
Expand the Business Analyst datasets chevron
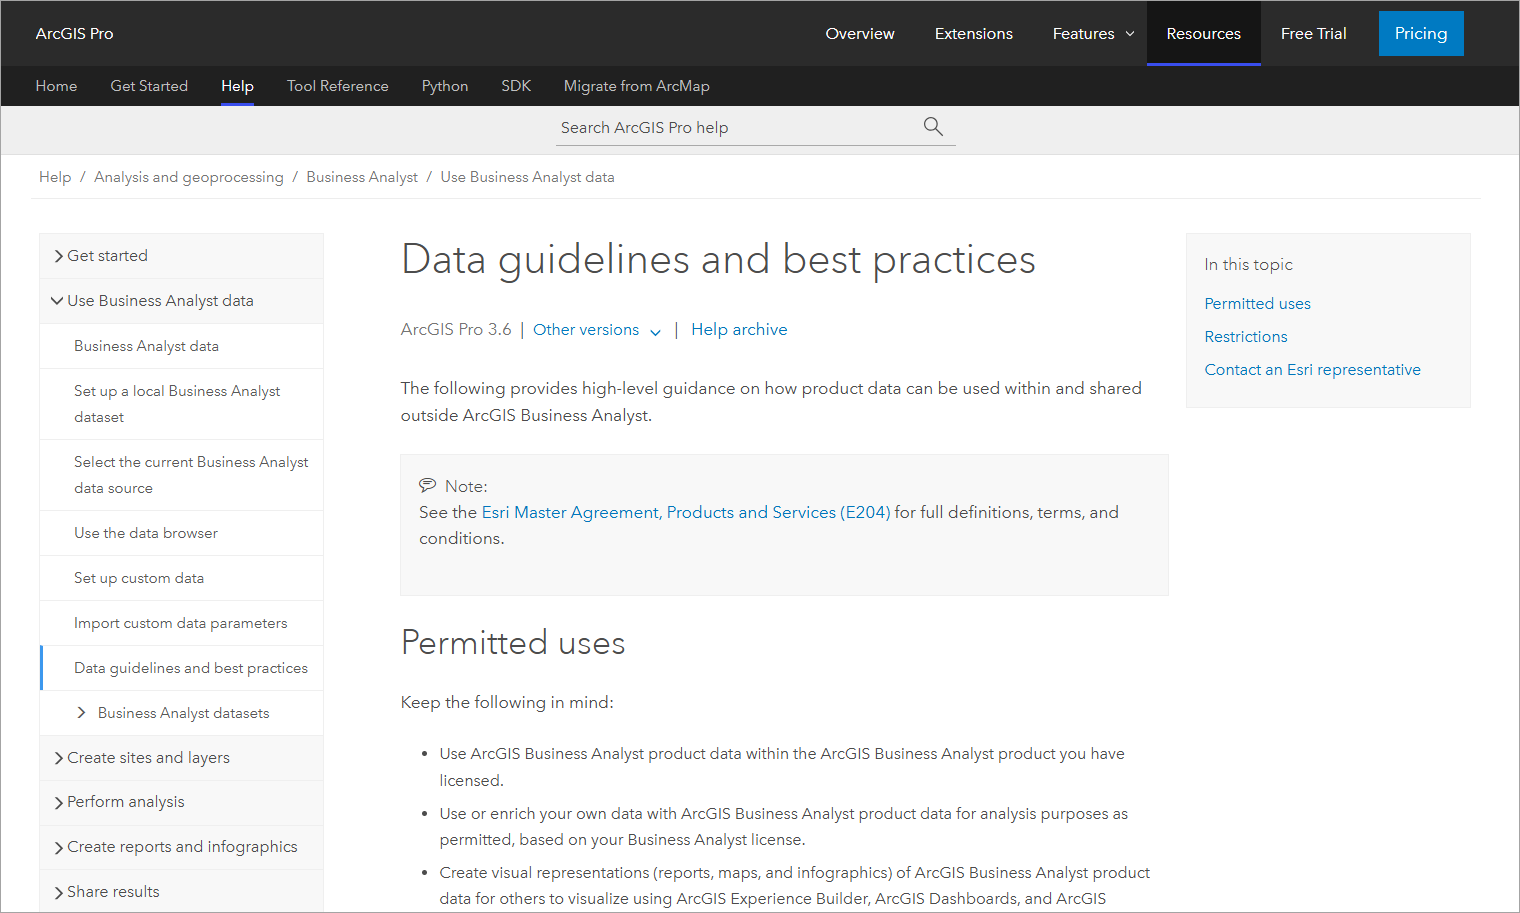point(82,713)
